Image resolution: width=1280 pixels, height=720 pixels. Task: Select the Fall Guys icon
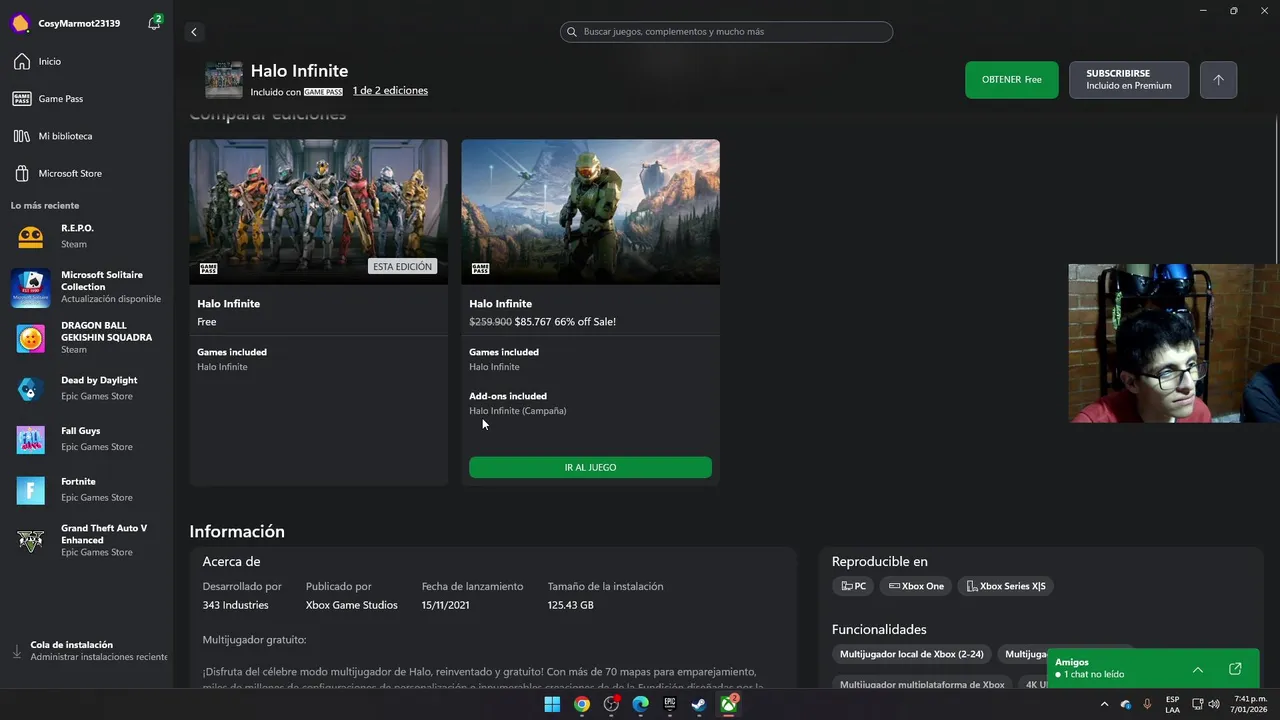tap(31, 439)
